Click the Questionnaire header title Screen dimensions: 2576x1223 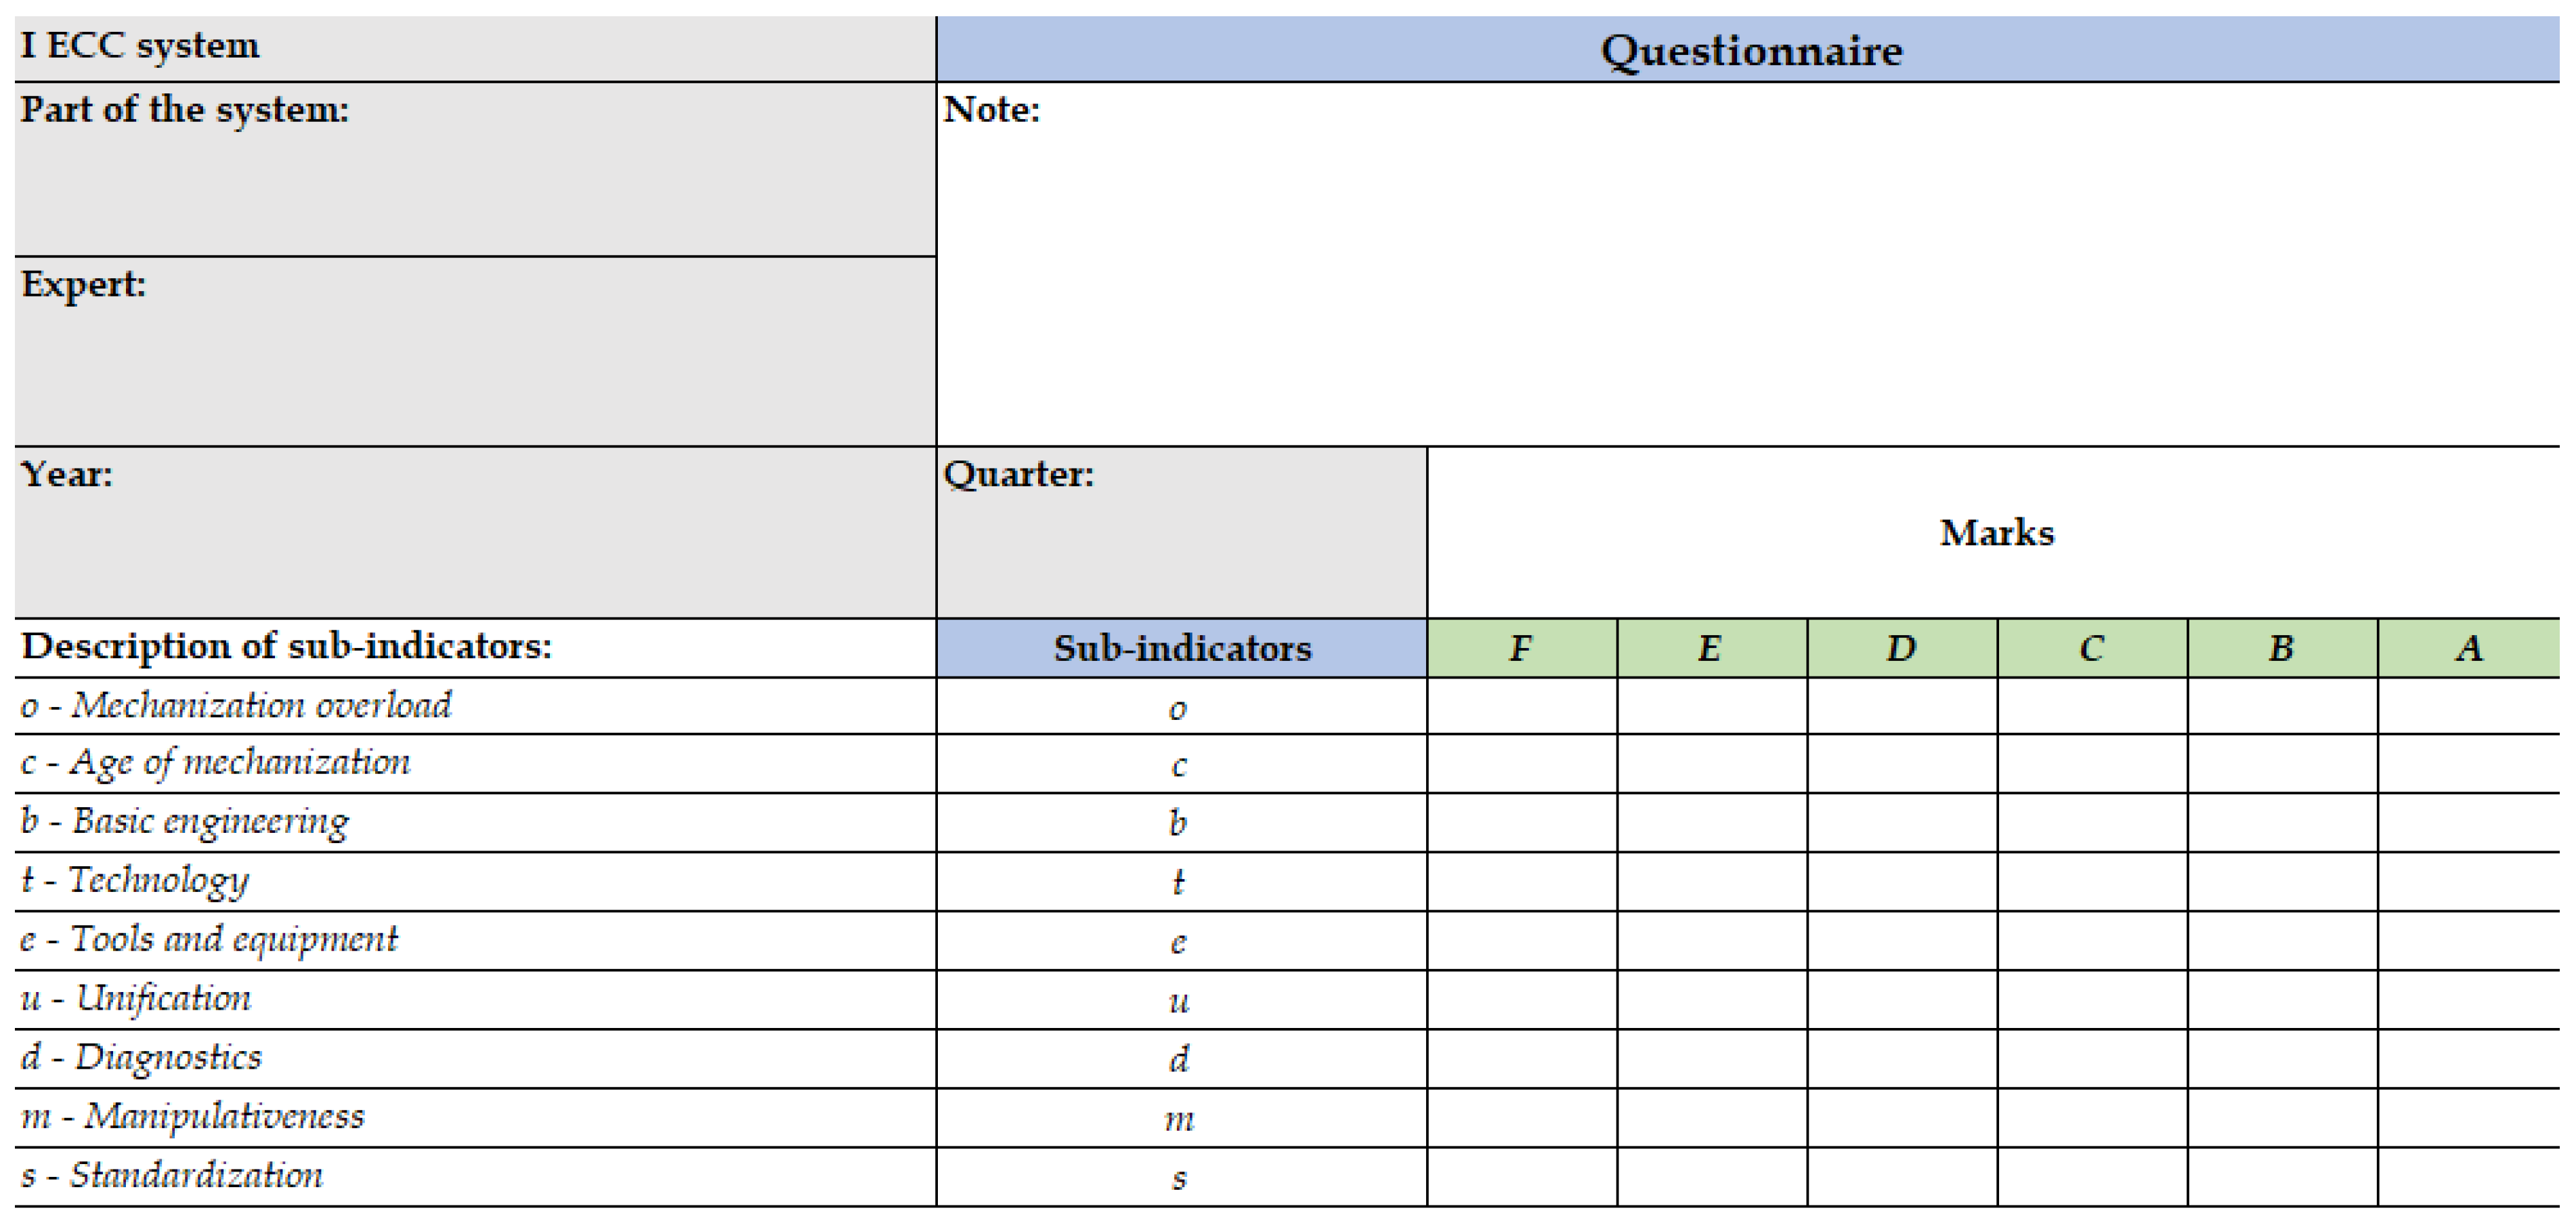(1750, 50)
